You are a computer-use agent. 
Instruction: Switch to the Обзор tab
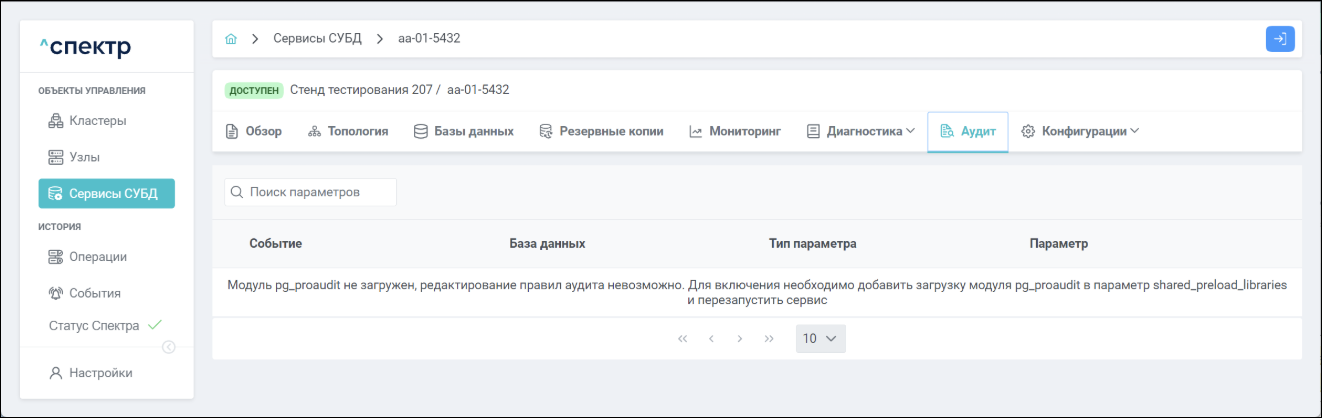point(253,131)
